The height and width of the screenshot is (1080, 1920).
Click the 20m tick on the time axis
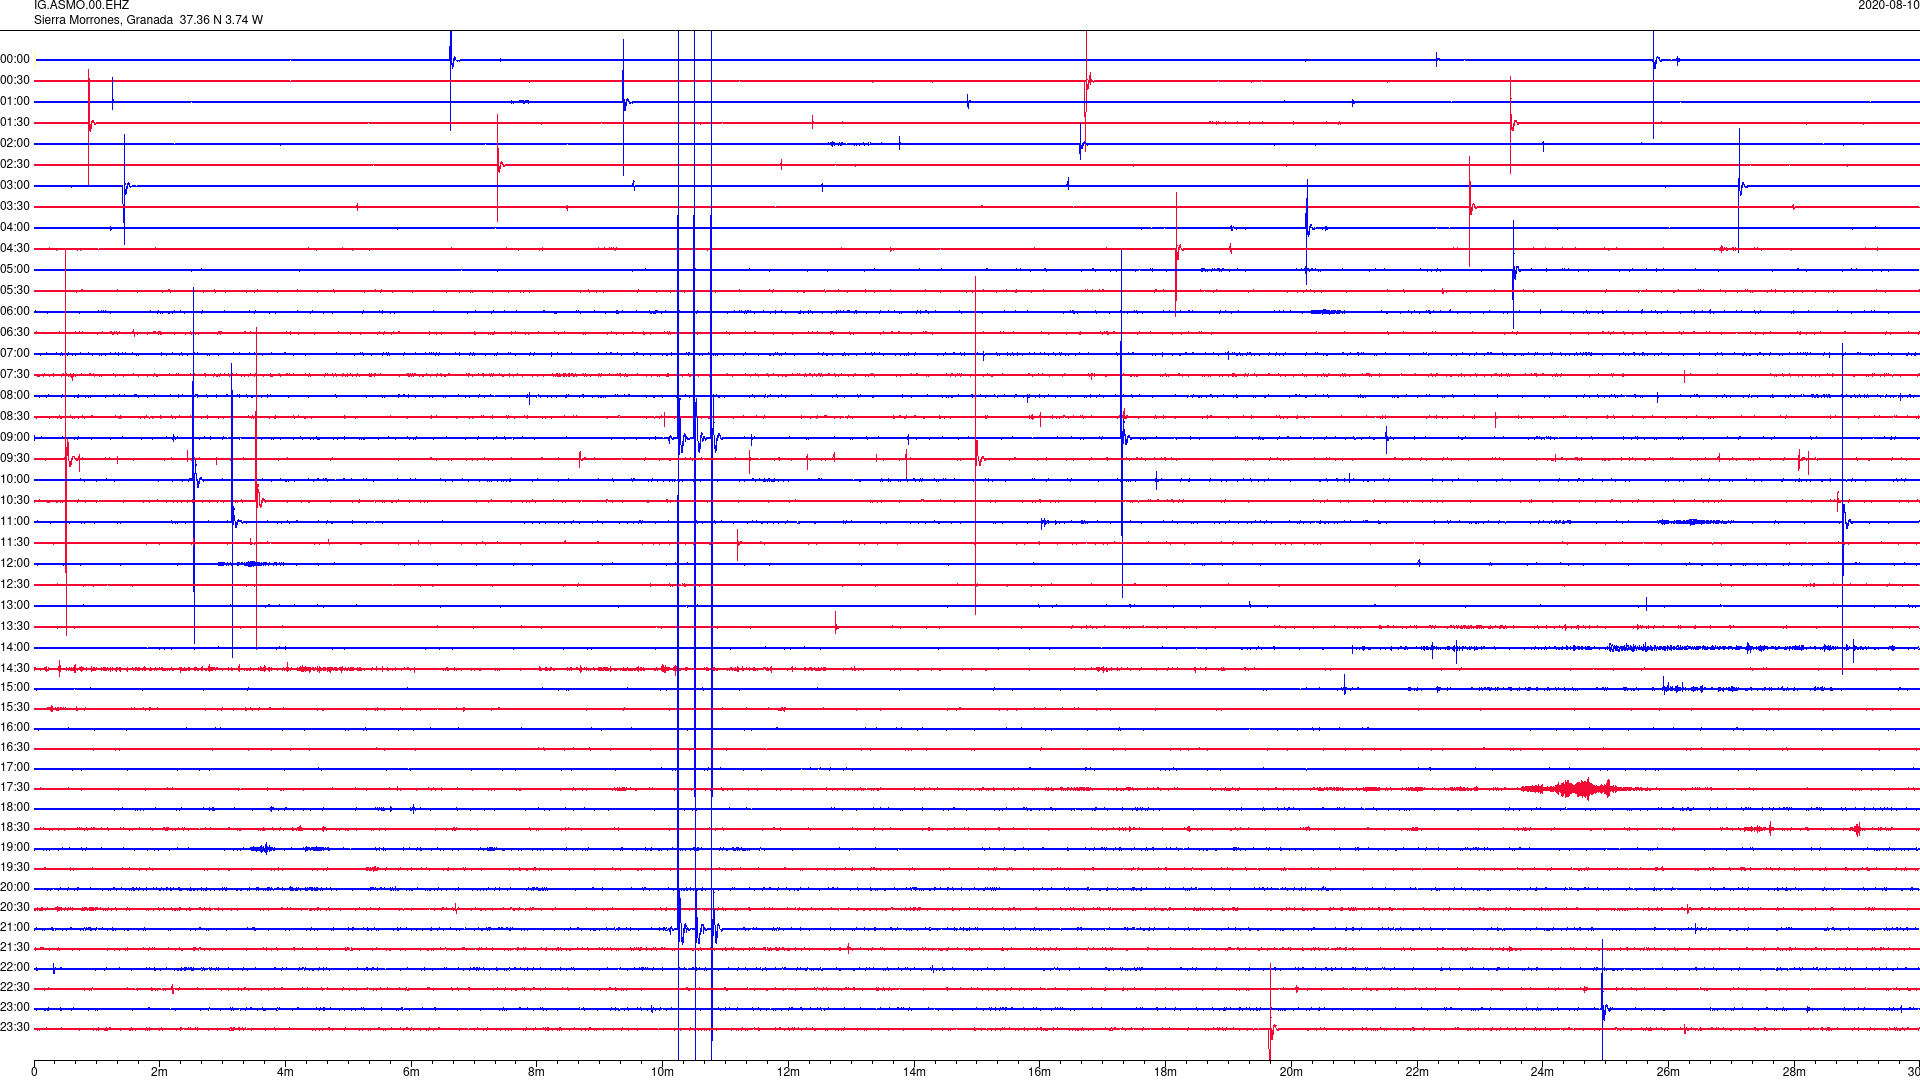tap(1291, 1073)
